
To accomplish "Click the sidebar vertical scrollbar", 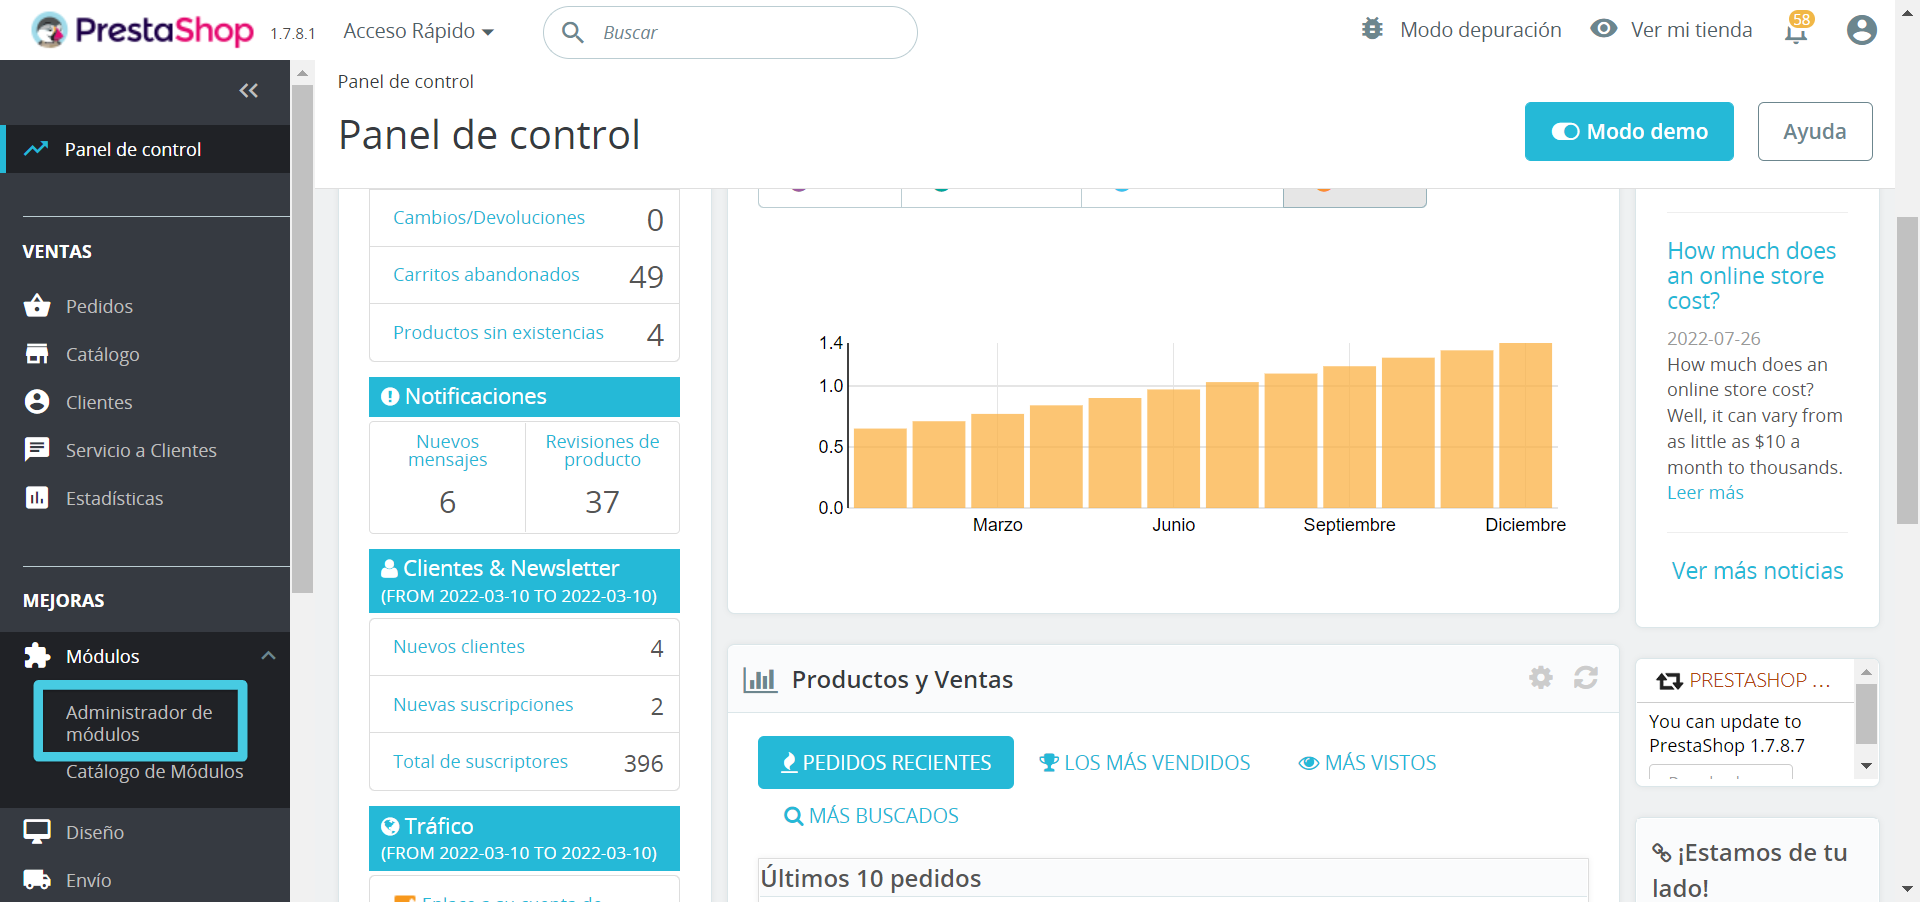I will point(302,340).
